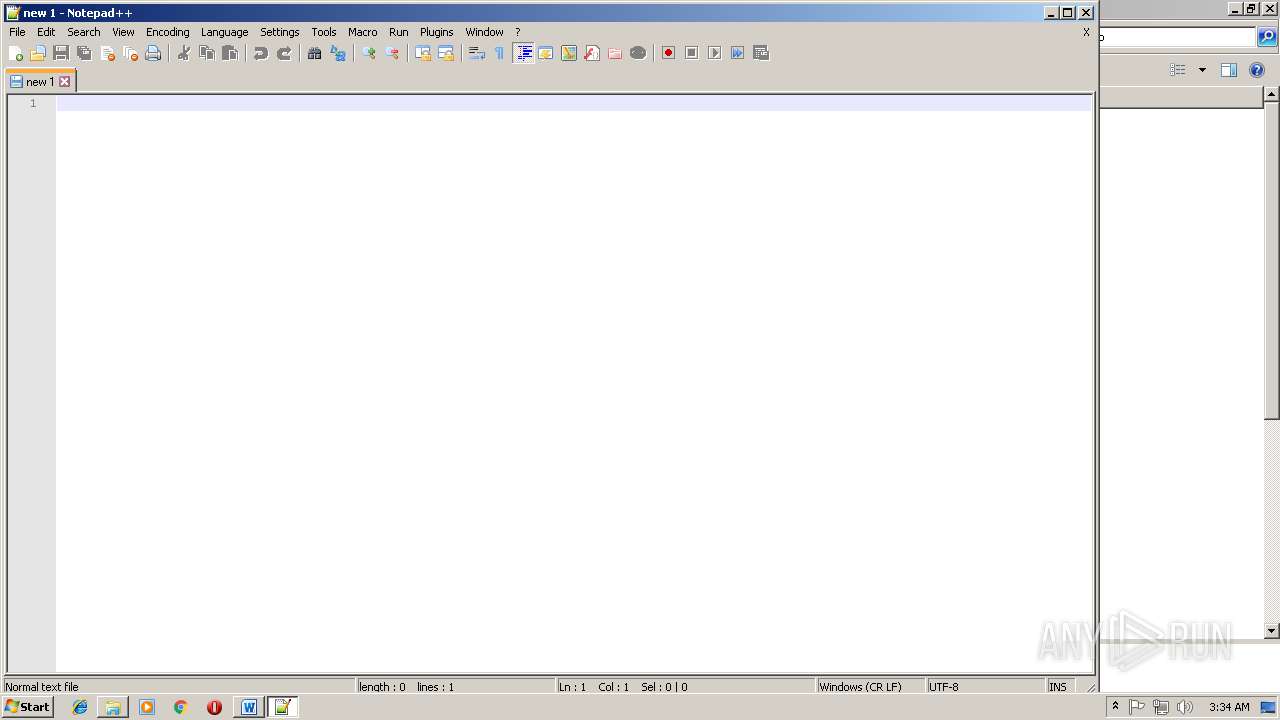Zoom out using the toolbar icon
The width and height of the screenshot is (1280, 720).
392,53
